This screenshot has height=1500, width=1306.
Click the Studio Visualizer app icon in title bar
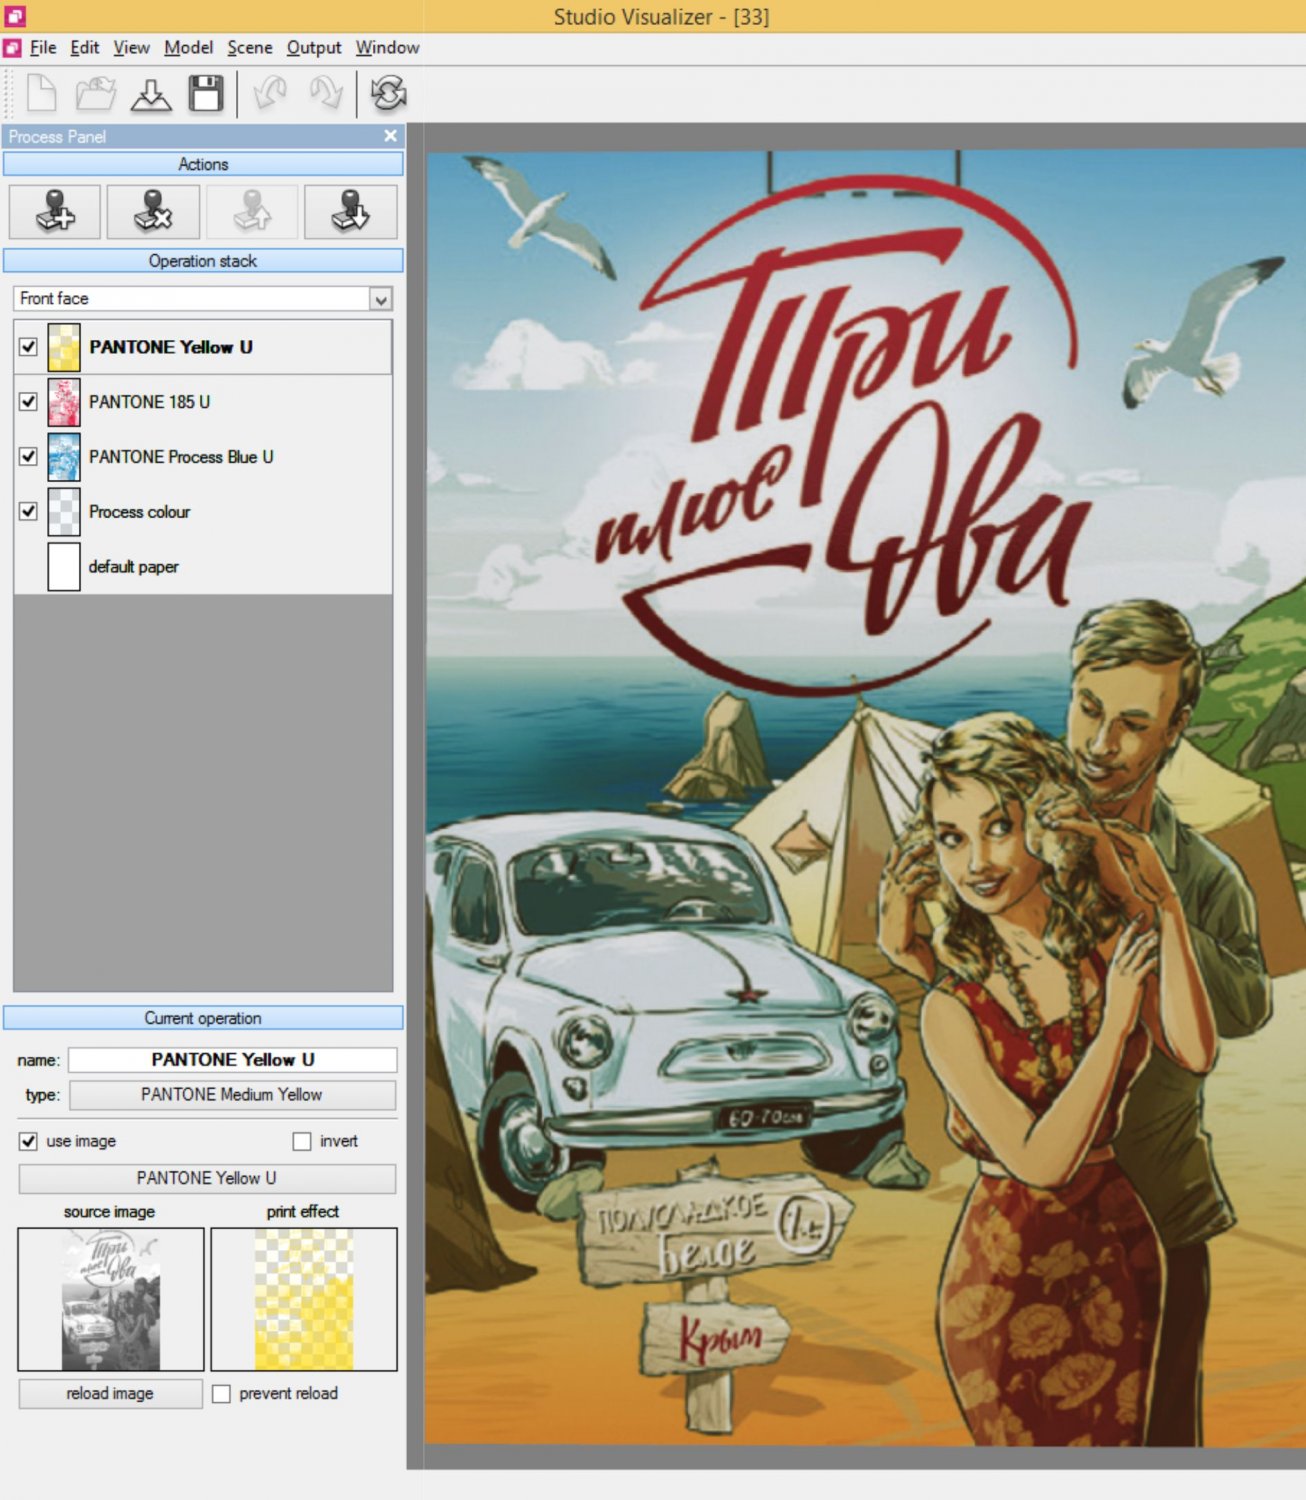(x=14, y=16)
